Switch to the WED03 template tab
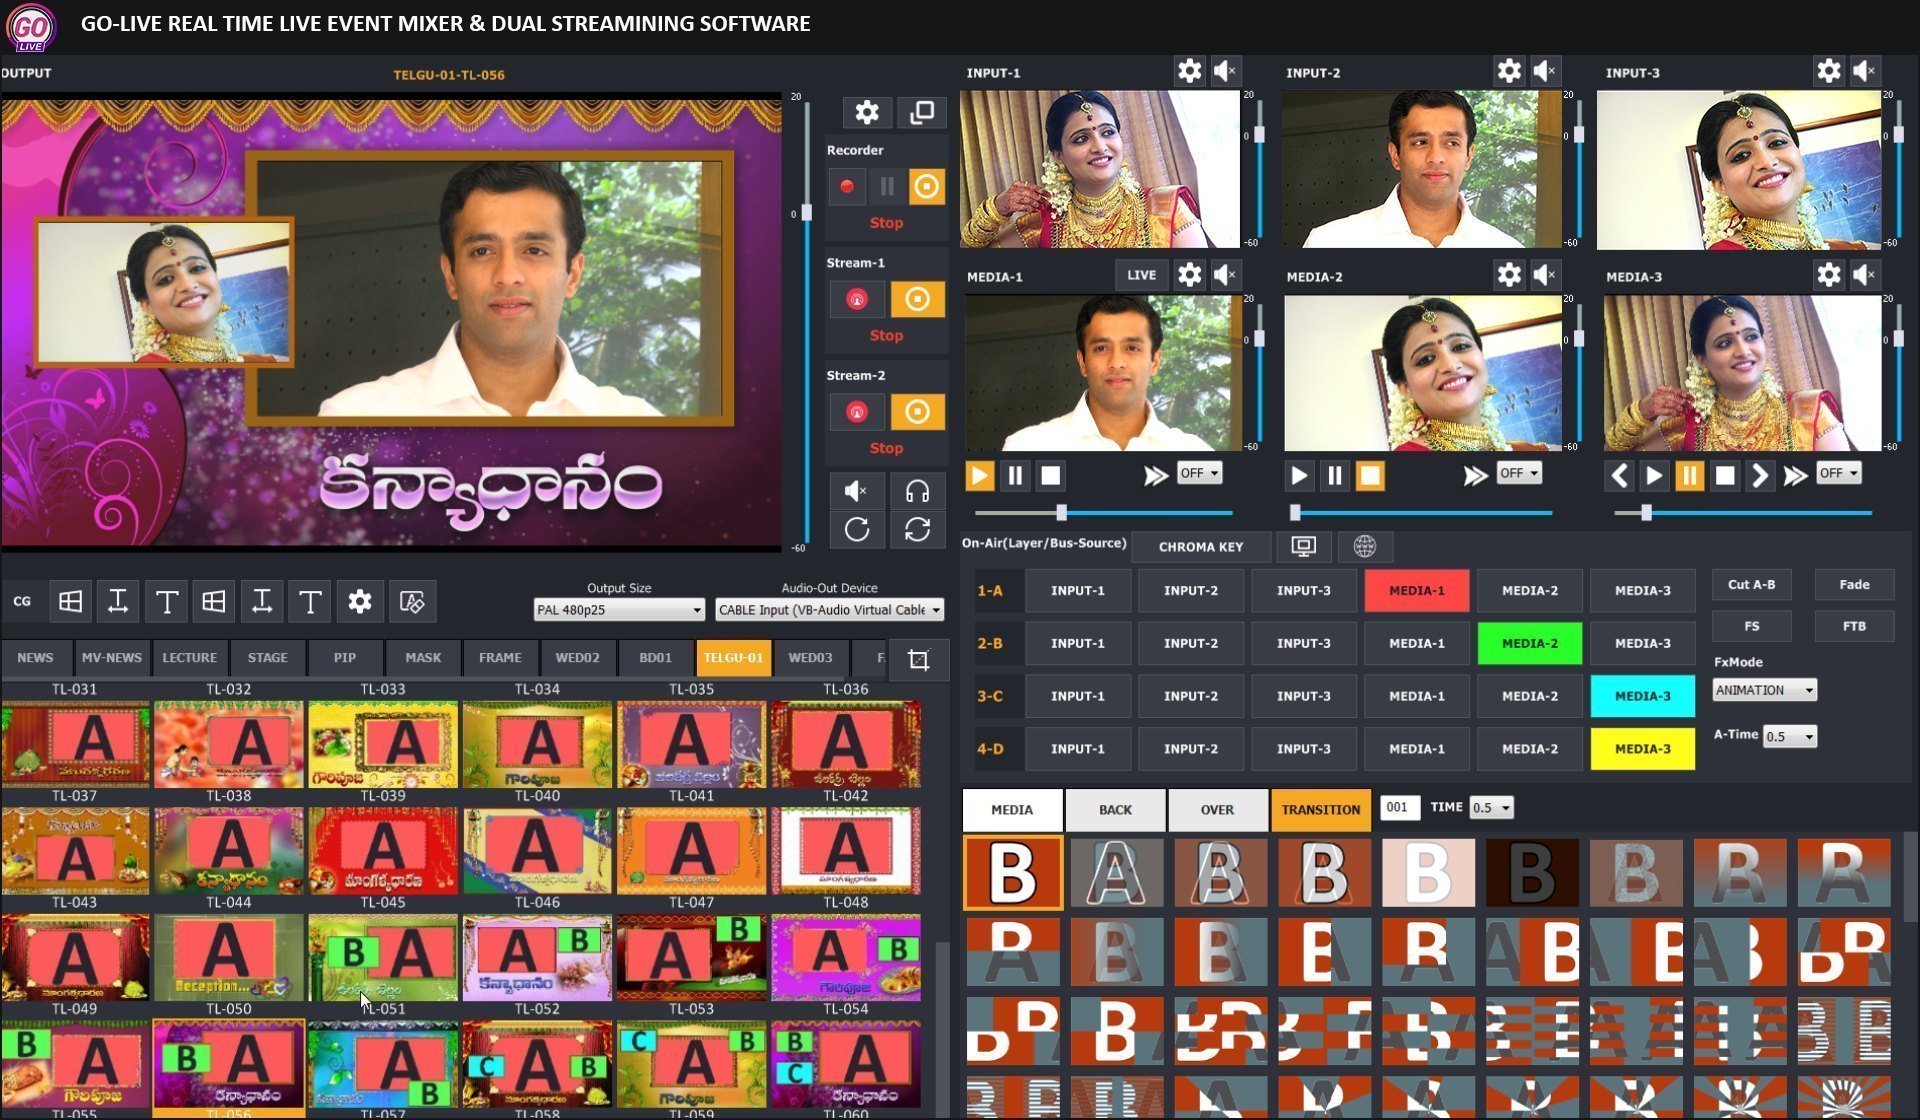This screenshot has height=1120, width=1920. (809, 658)
